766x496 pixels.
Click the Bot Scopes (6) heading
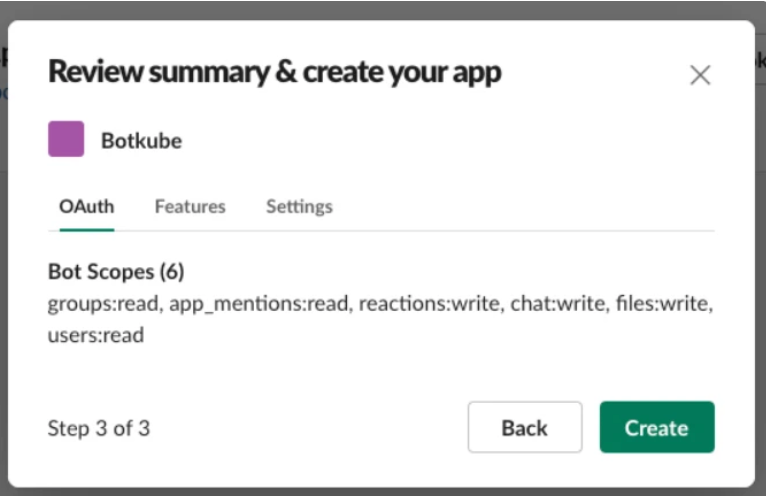click(x=116, y=272)
